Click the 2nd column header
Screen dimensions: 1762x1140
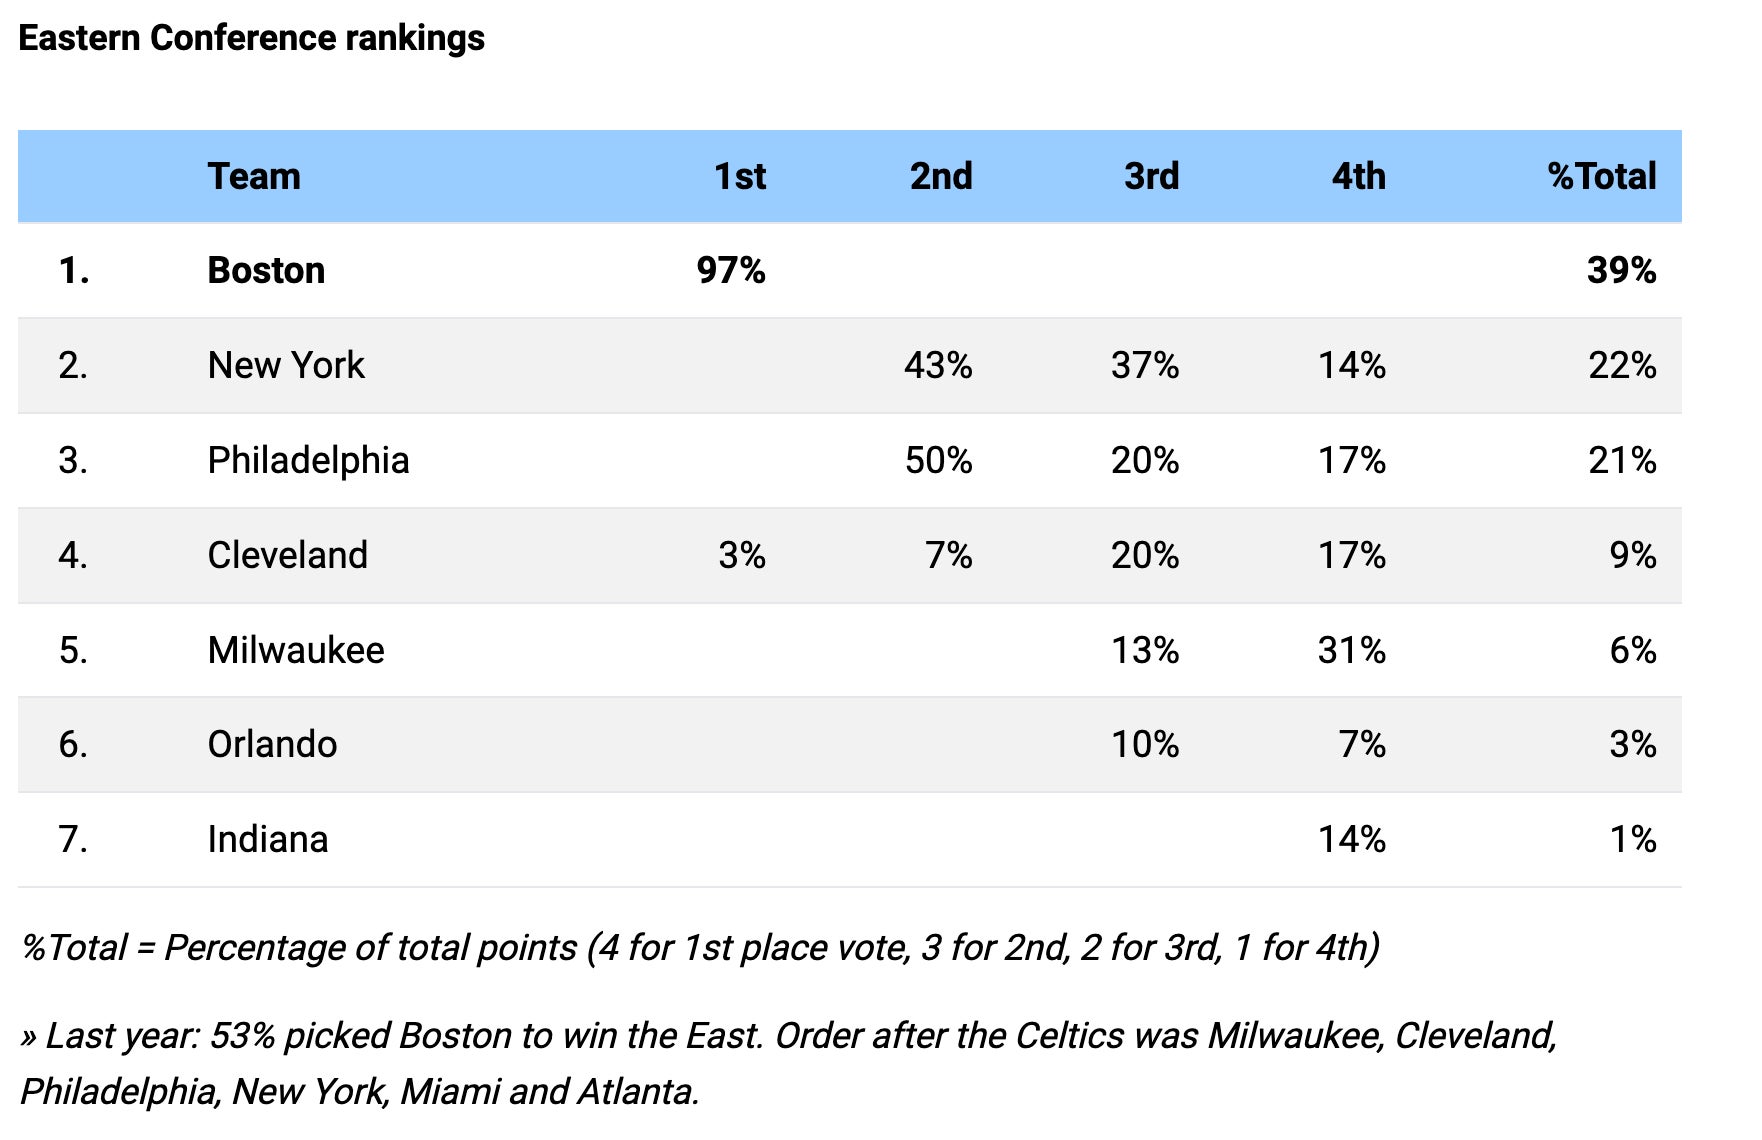[940, 176]
